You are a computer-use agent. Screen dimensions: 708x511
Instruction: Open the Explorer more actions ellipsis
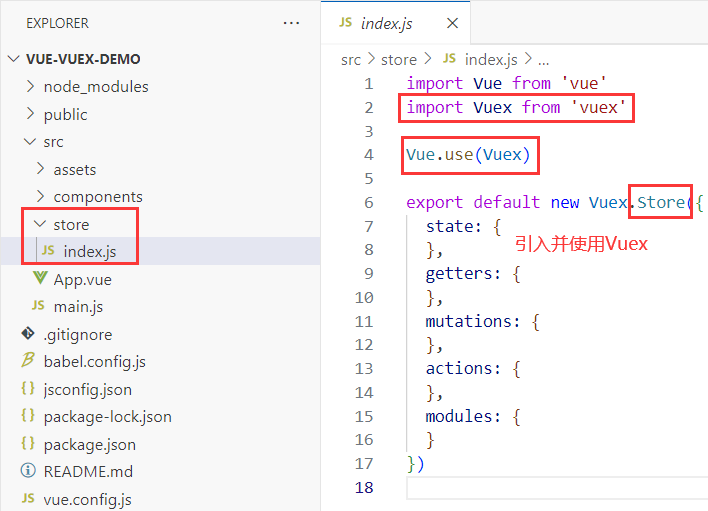click(x=291, y=23)
